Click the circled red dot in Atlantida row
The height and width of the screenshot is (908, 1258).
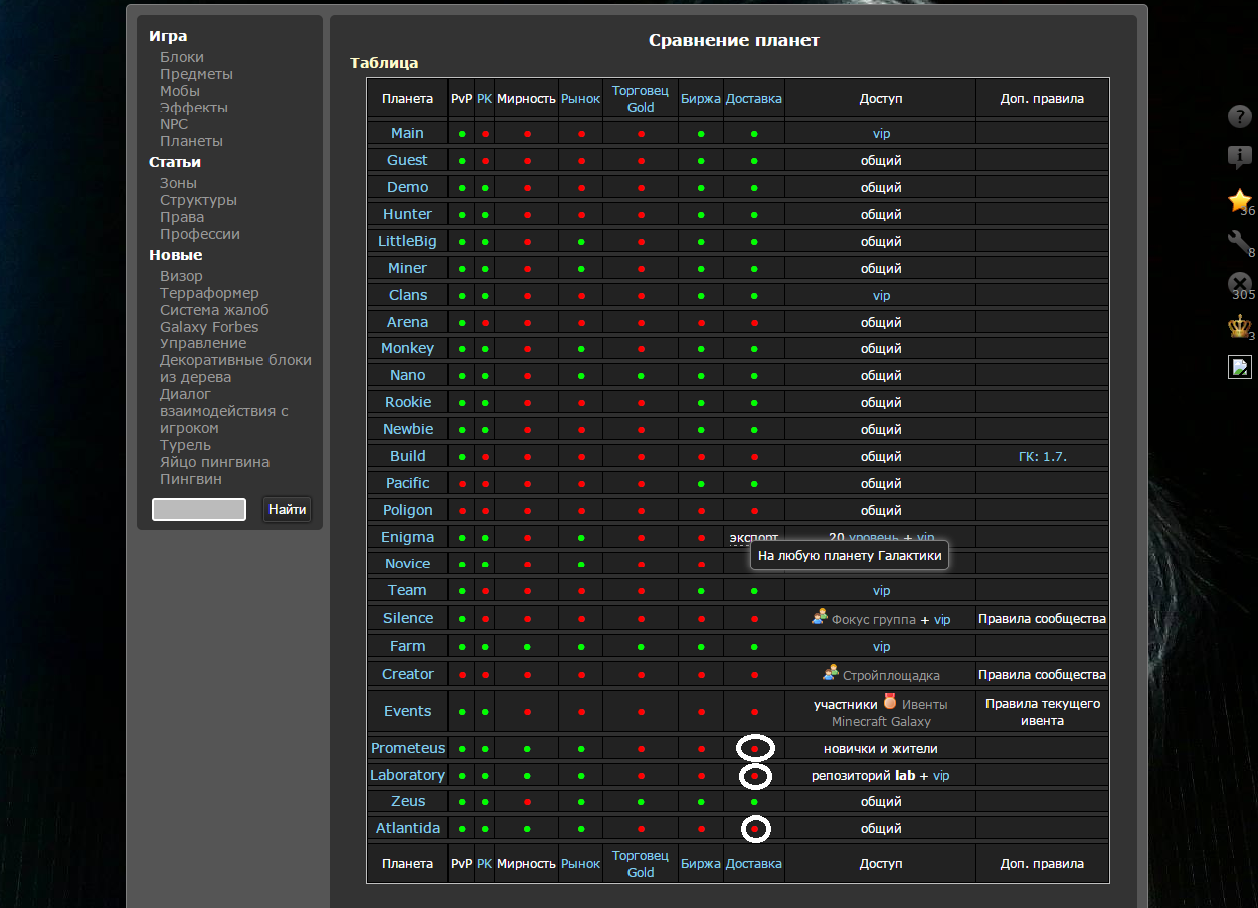click(x=755, y=828)
